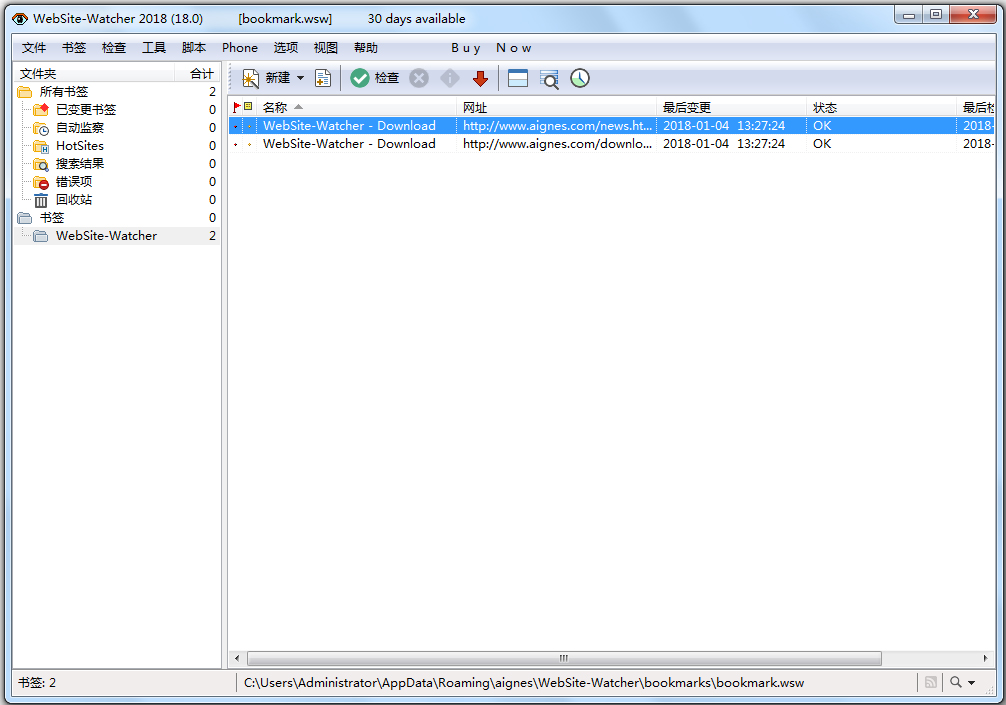Toggle the red flag marker on the first bookmark
Image resolution: width=1006 pixels, height=705 pixels.
point(236,125)
